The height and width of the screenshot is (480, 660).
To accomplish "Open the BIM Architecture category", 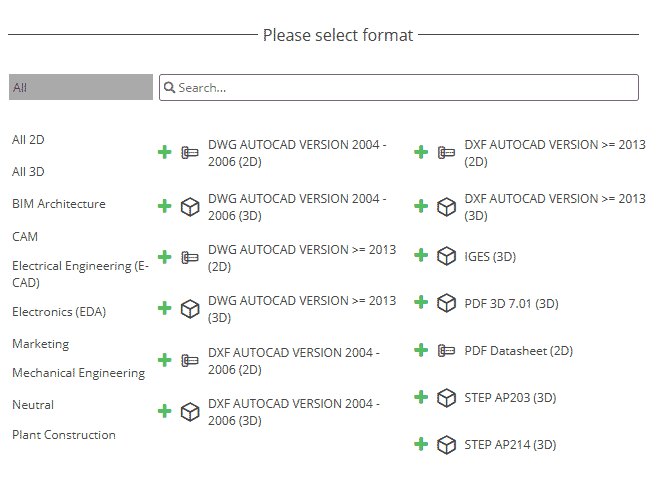I will (59, 204).
